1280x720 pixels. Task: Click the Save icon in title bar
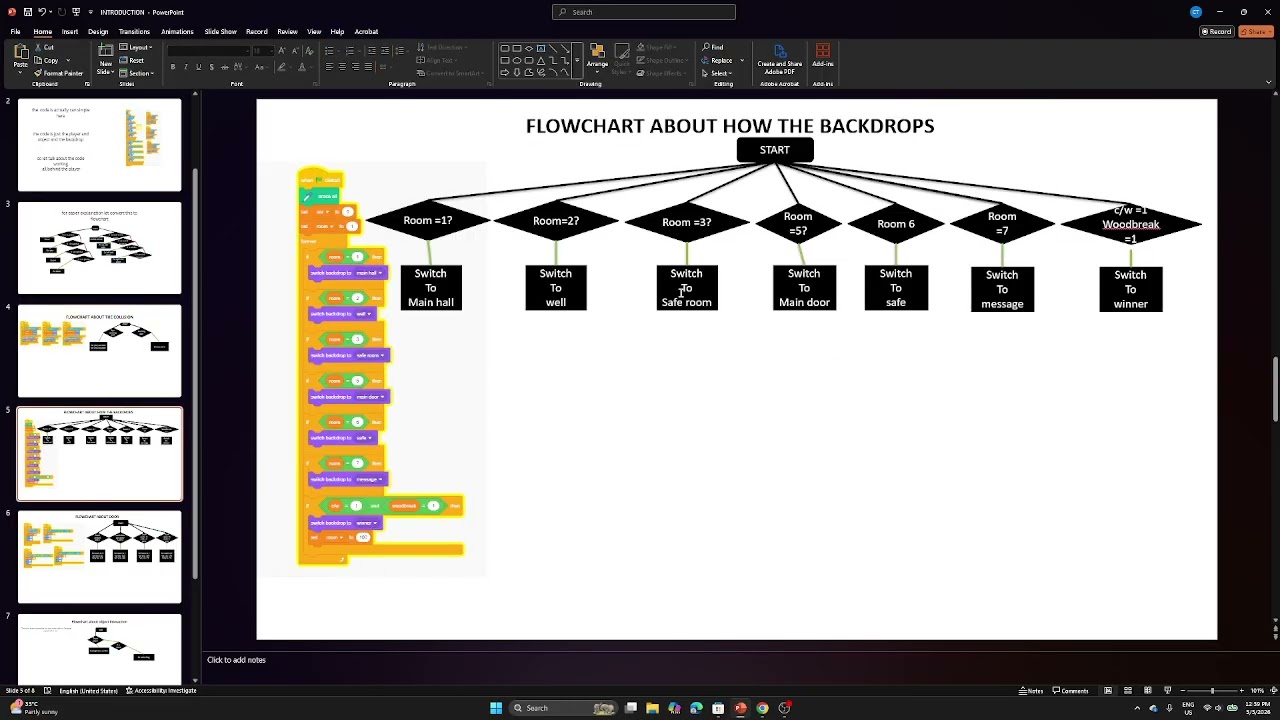(x=27, y=12)
